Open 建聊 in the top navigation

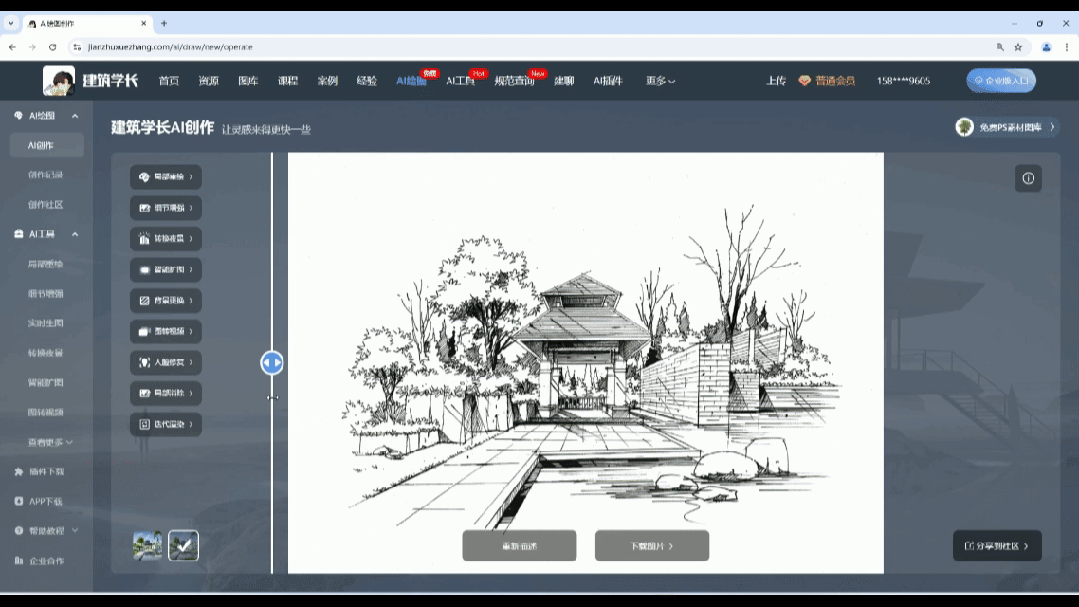[564, 81]
